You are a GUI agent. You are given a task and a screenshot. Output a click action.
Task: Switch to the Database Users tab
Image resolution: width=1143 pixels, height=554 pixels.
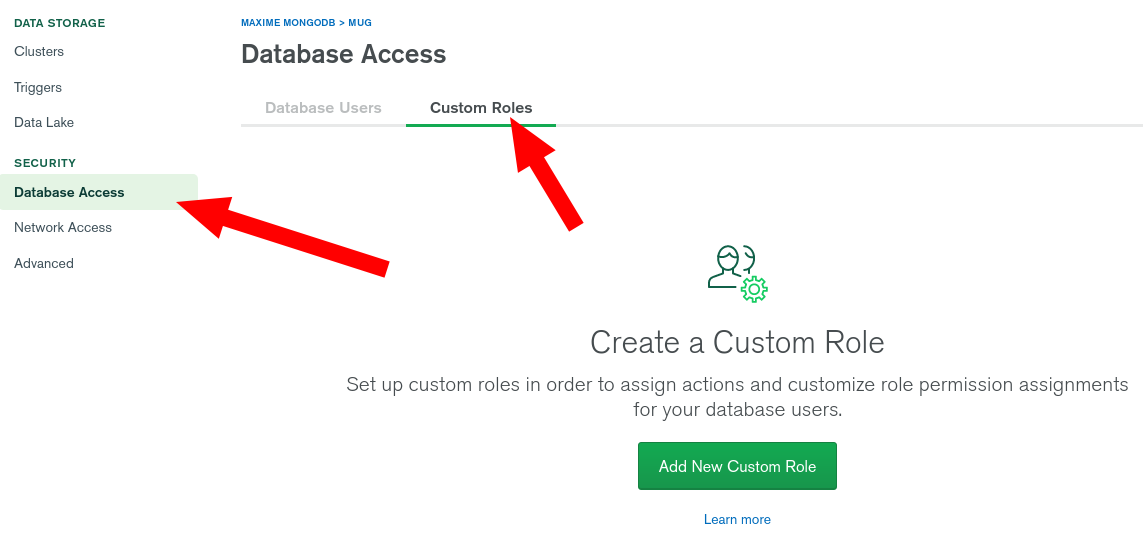[323, 108]
